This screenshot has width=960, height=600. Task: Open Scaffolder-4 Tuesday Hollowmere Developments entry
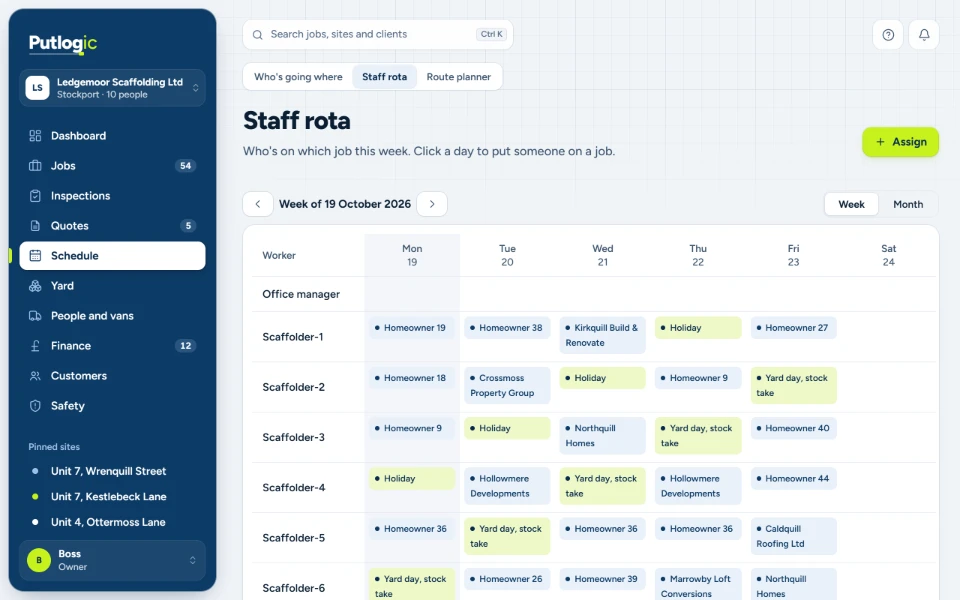507,486
